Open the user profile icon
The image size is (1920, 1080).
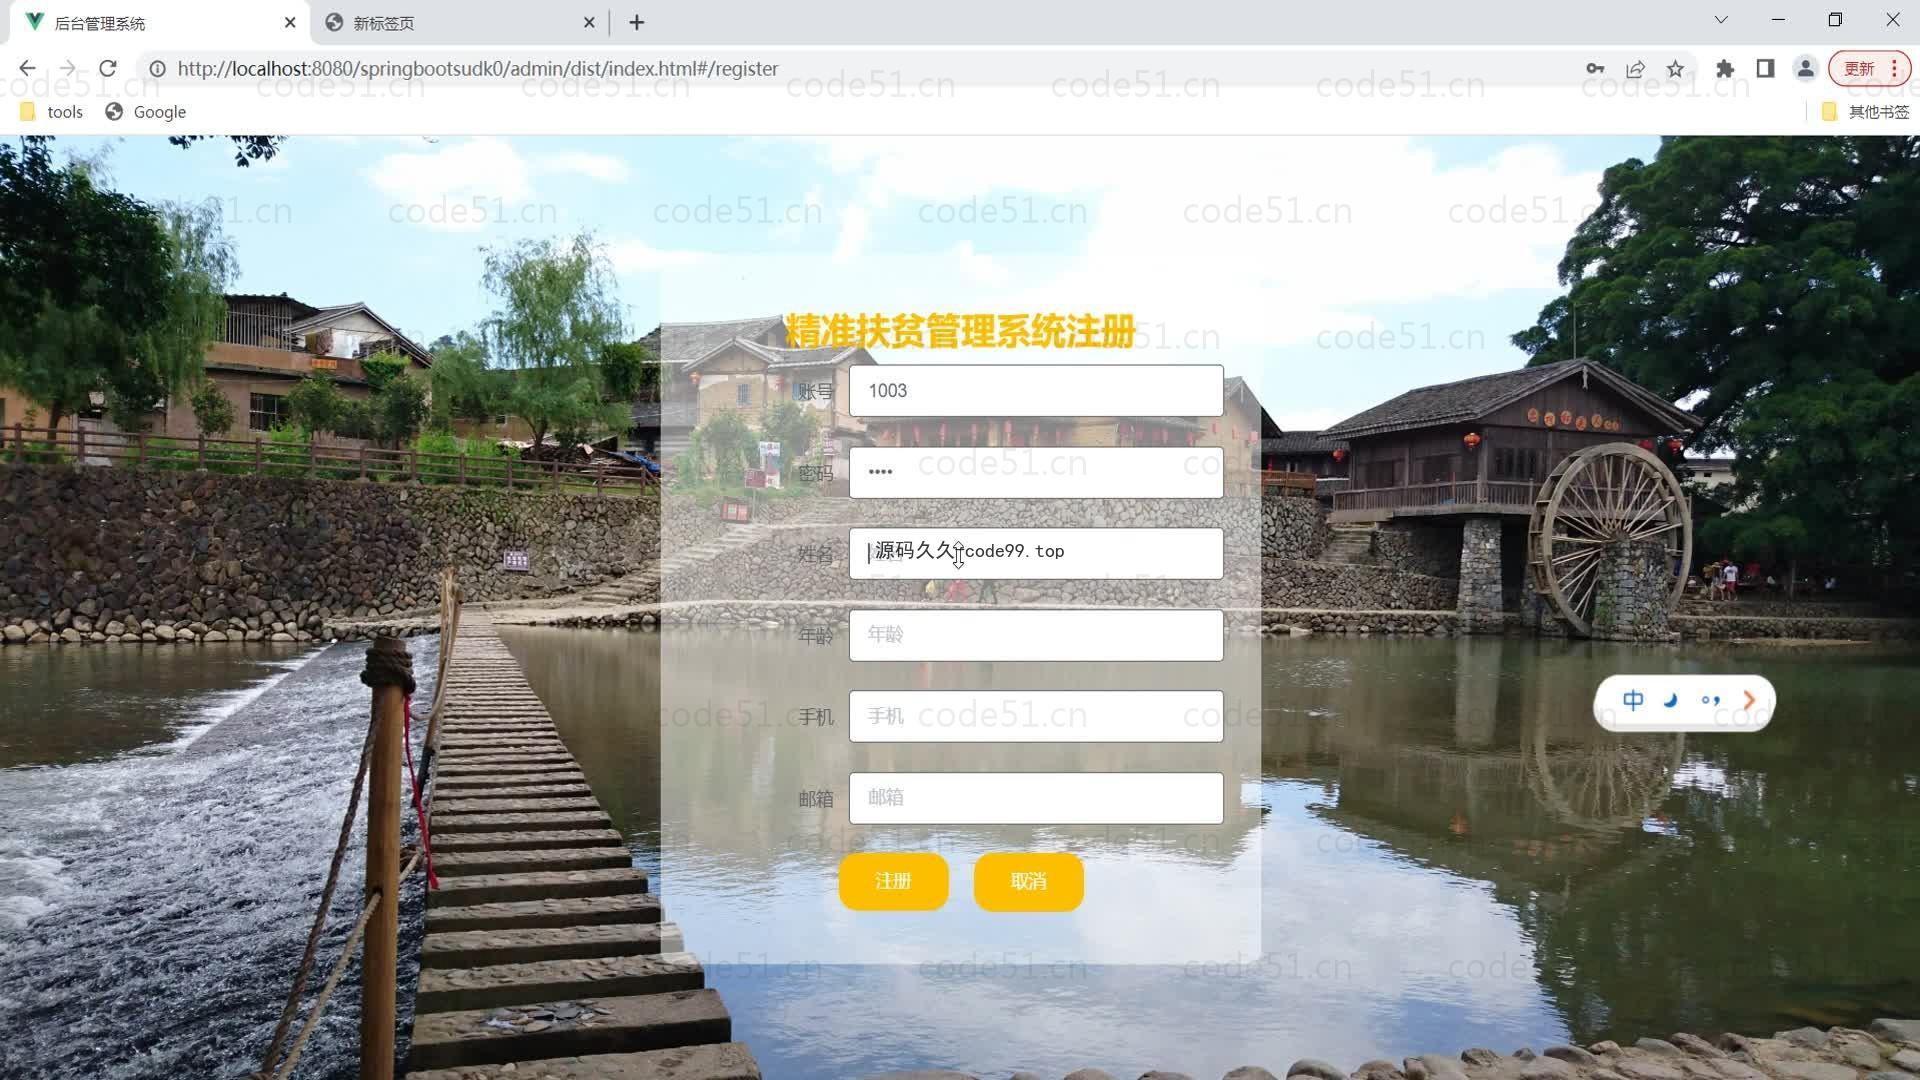1805,68
